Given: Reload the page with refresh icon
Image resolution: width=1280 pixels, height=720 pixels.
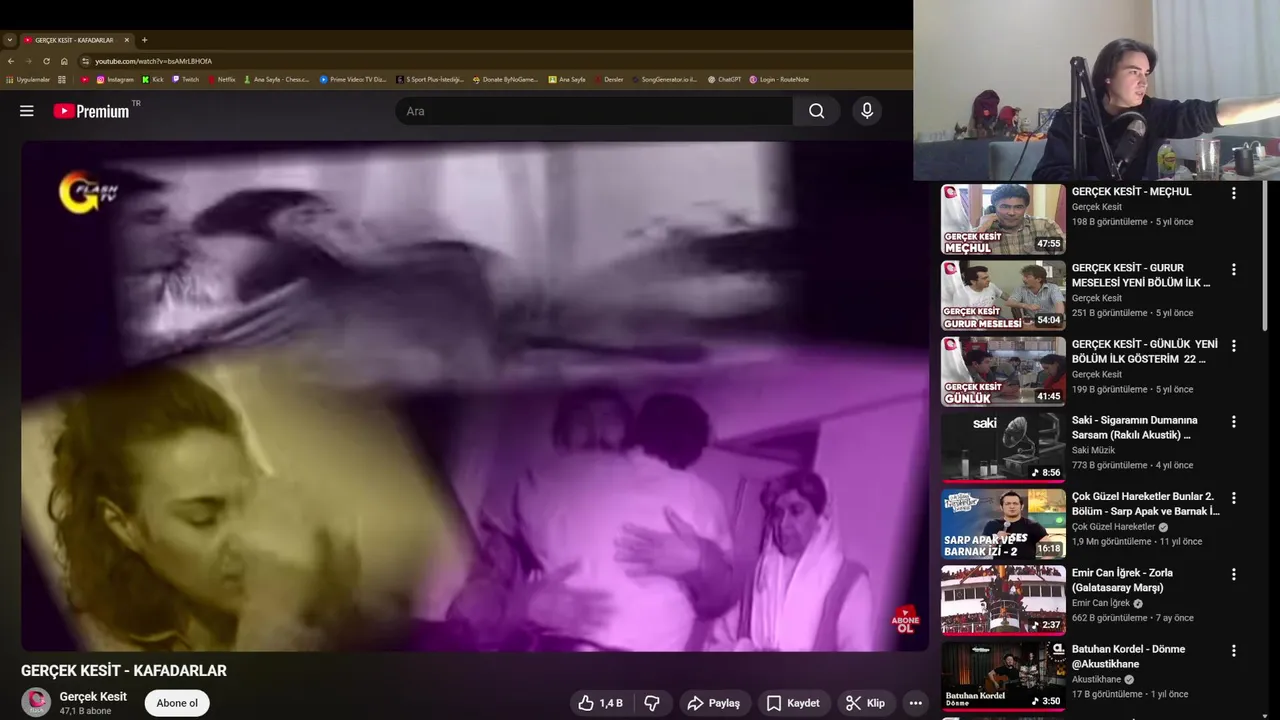Looking at the screenshot, I should click(x=46, y=61).
